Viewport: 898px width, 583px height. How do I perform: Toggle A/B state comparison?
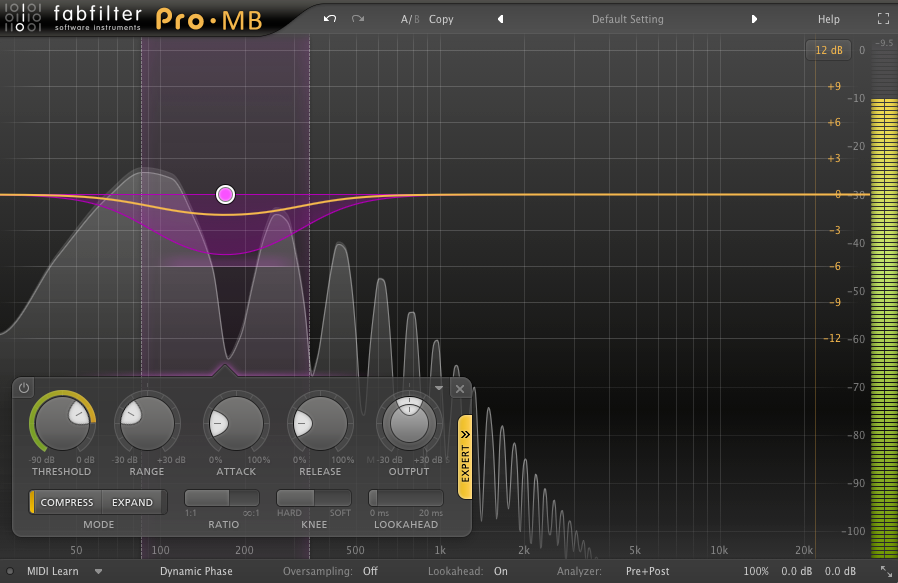[x=410, y=19]
